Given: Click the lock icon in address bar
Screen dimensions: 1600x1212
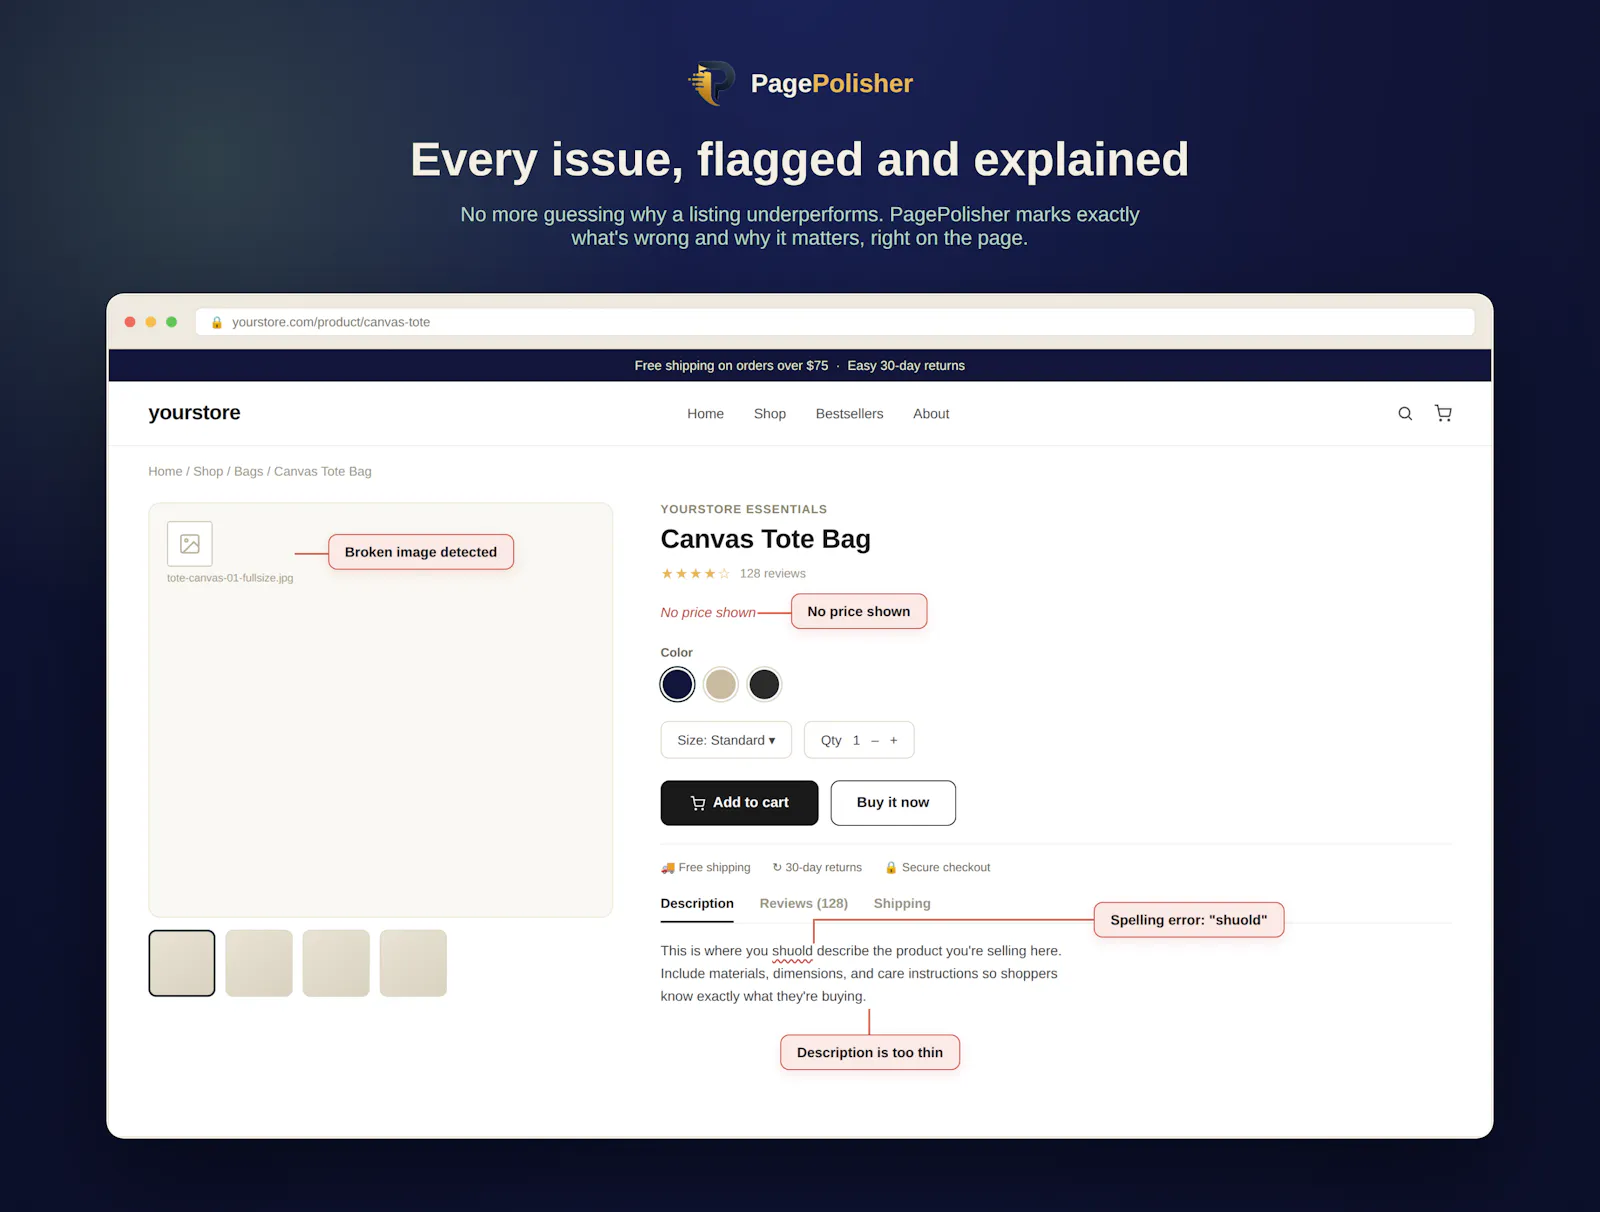Looking at the screenshot, I should (217, 322).
